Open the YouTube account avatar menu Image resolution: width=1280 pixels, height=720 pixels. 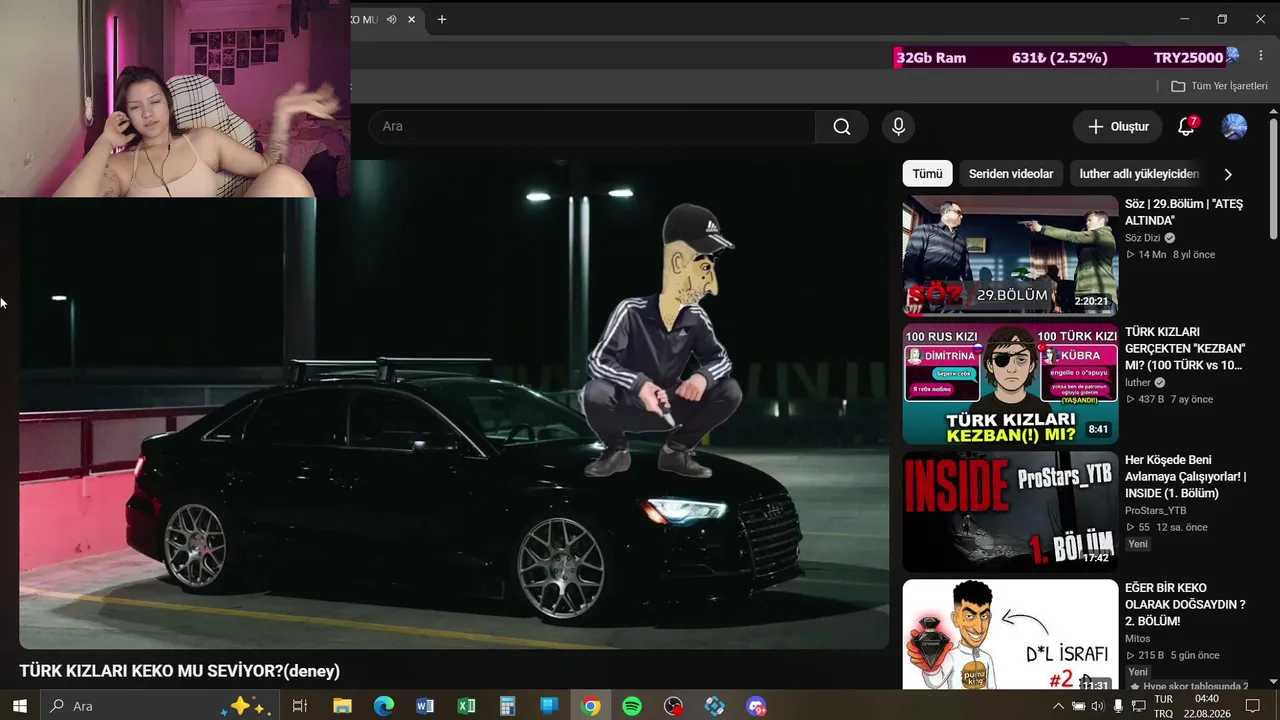tap(1234, 127)
